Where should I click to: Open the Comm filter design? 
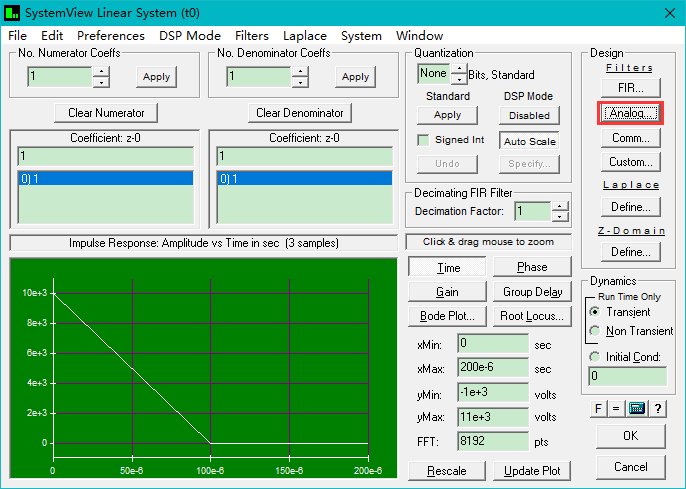[x=630, y=138]
